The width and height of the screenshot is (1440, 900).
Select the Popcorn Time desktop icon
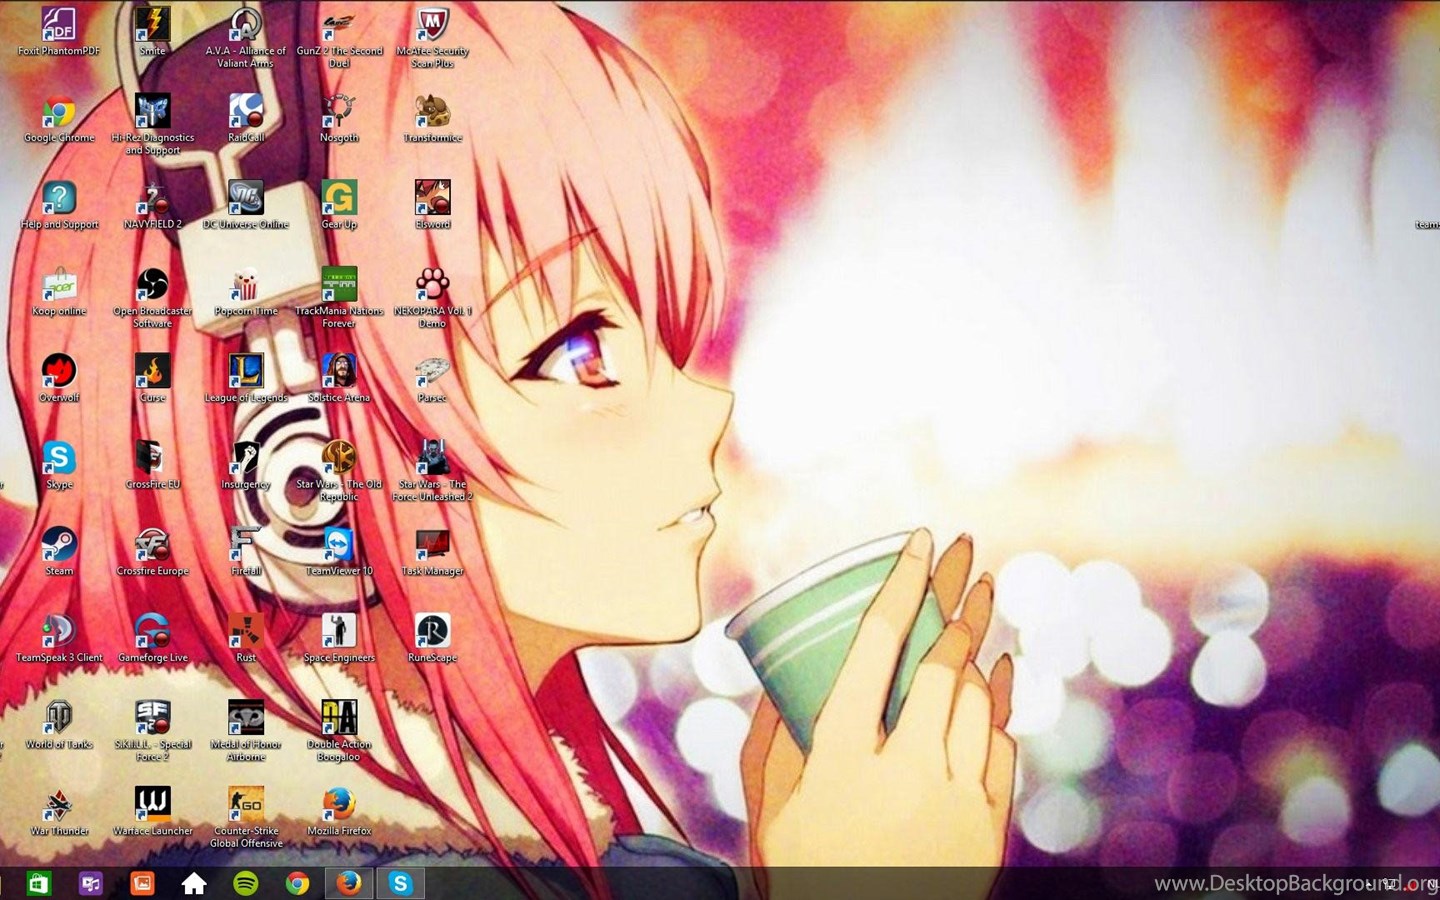[246, 286]
